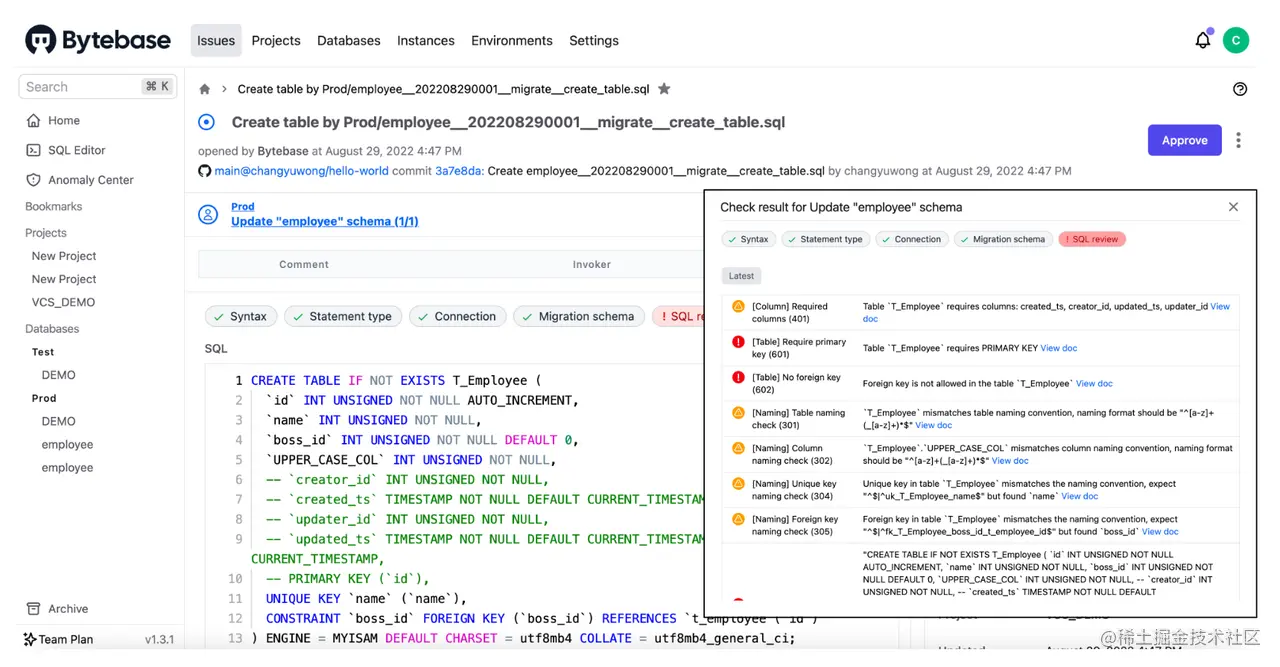Image resolution: width=1280 pixels, height=667 pixels.
Task: Click the Comment column header
Action: click(x=304, y=264)
